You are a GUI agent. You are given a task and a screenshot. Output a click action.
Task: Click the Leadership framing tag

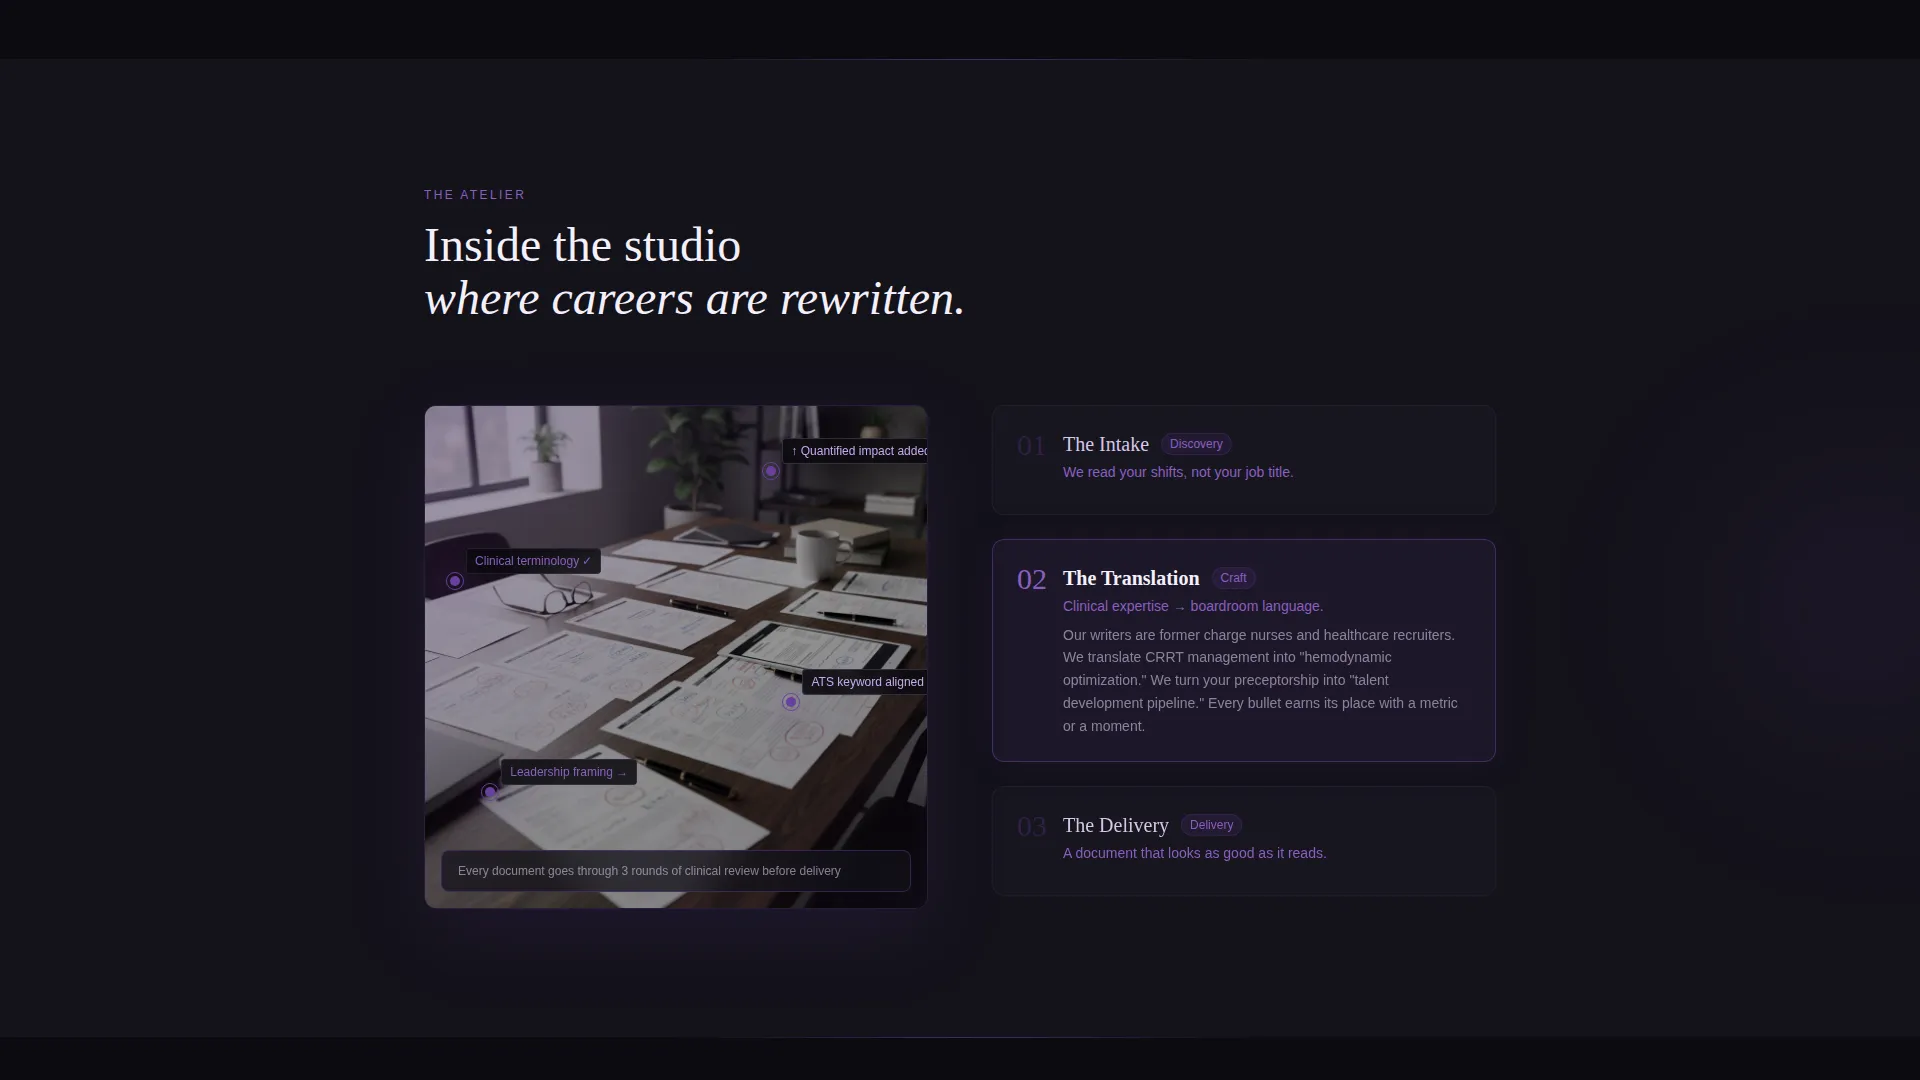point(568,772)
